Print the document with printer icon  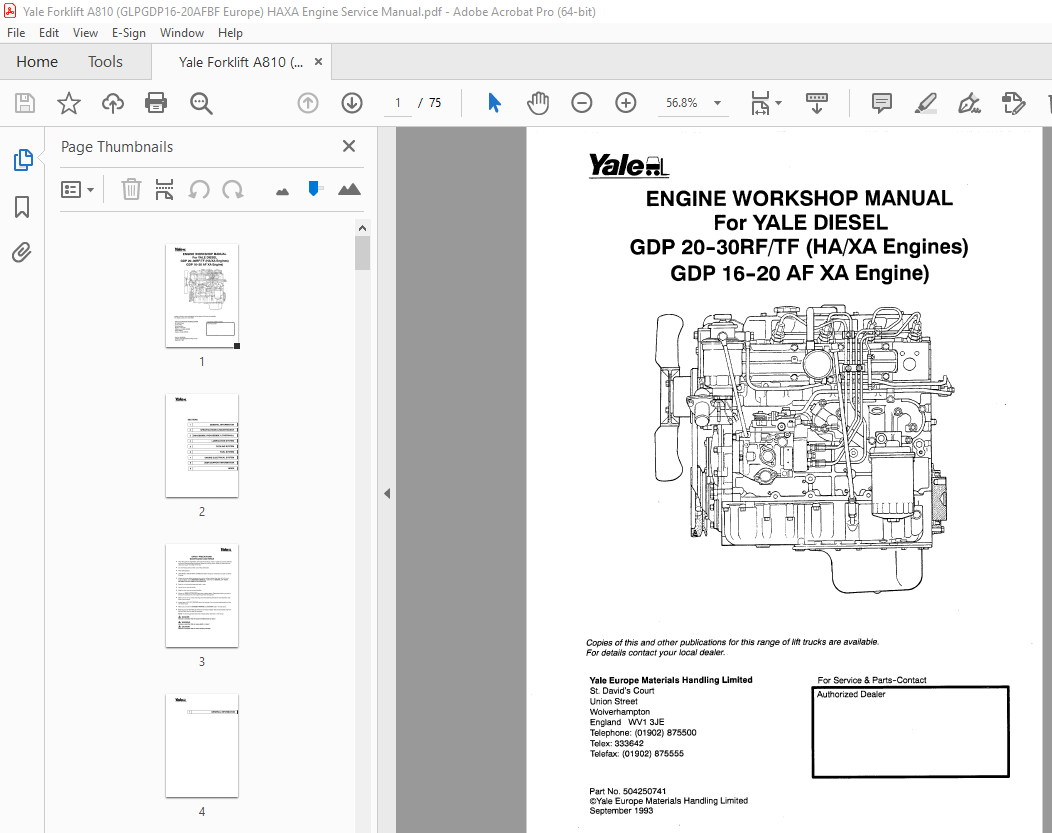point(156,103)
